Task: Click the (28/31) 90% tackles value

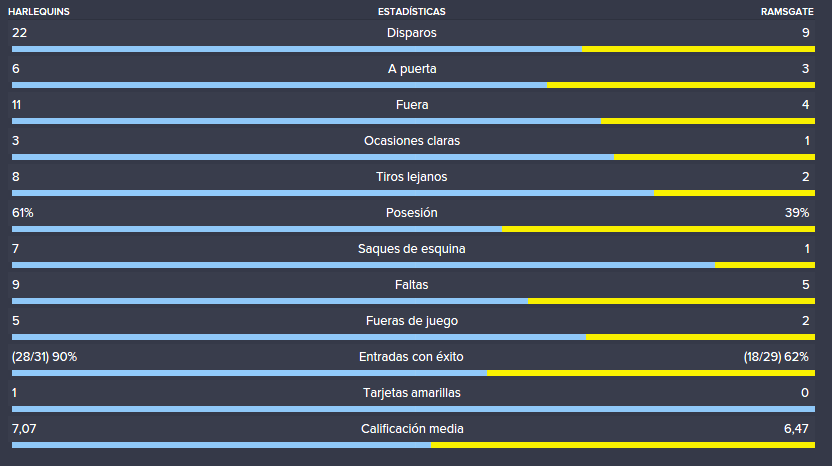Action: [45, 357]
